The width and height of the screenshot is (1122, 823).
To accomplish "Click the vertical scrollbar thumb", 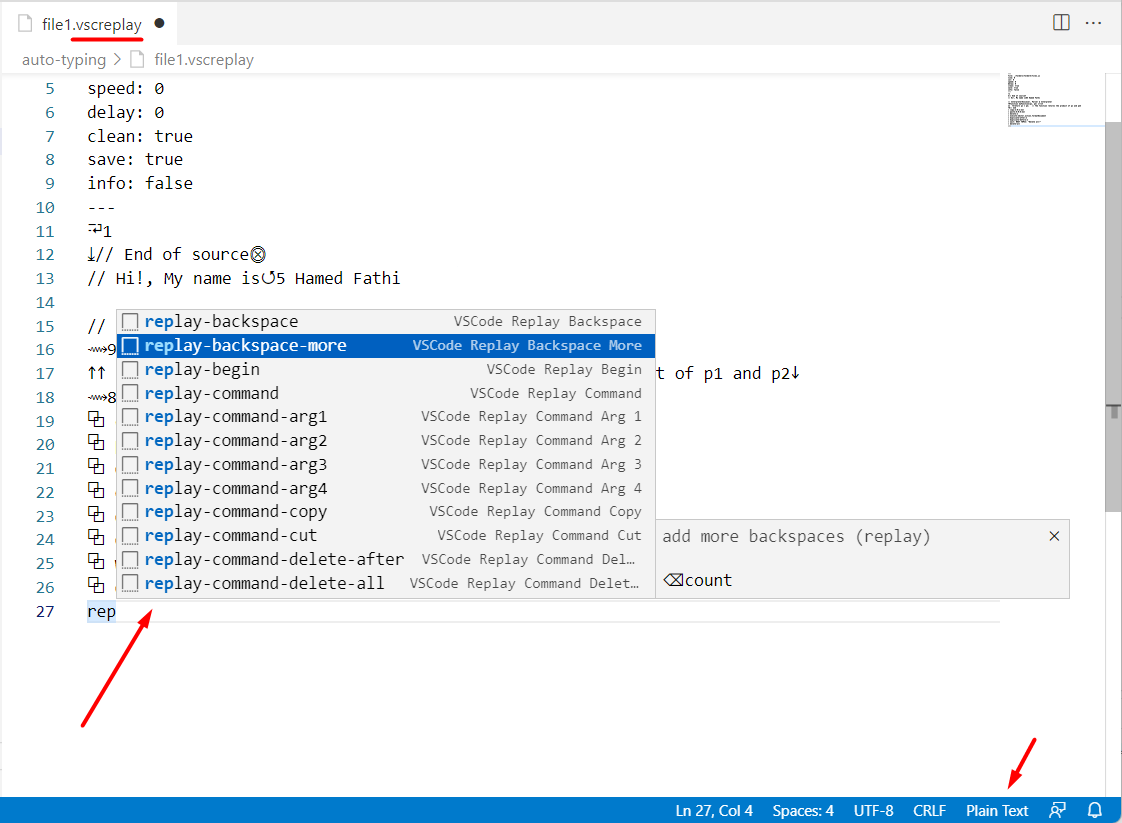I will click(x=1113, y=316).
